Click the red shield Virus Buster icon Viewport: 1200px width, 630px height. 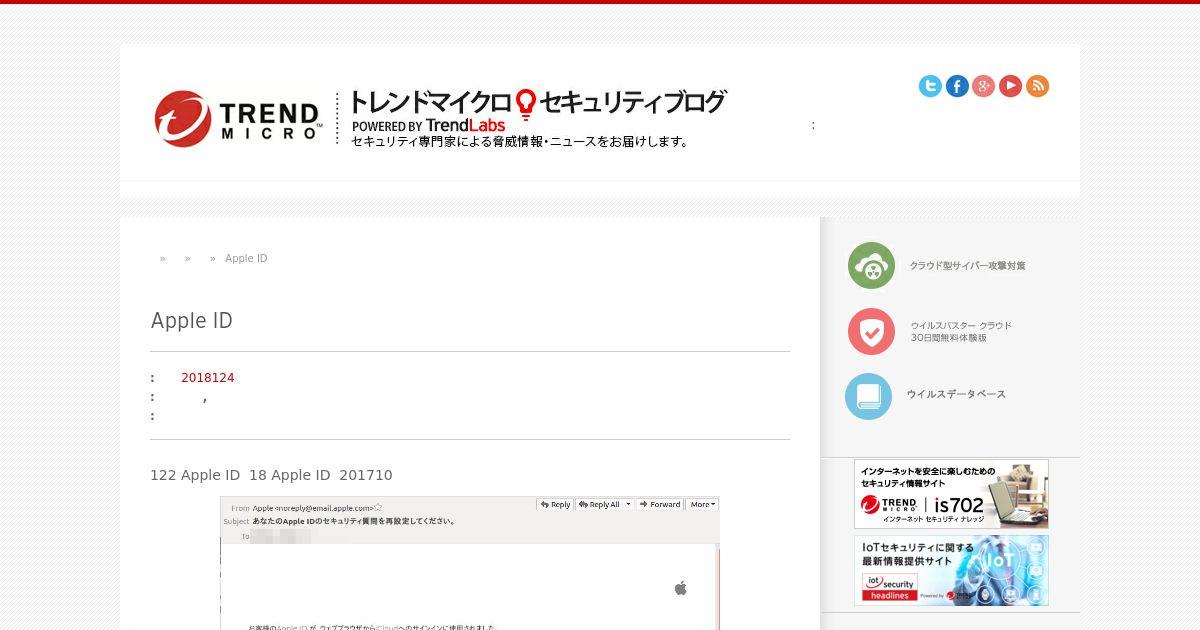pyautogui.click(x=872, y=332)
